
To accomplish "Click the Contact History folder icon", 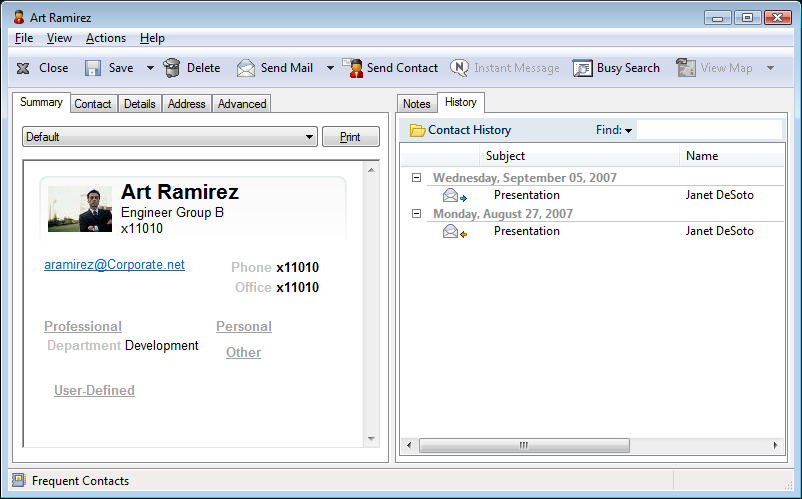I will tap(417, 130).
